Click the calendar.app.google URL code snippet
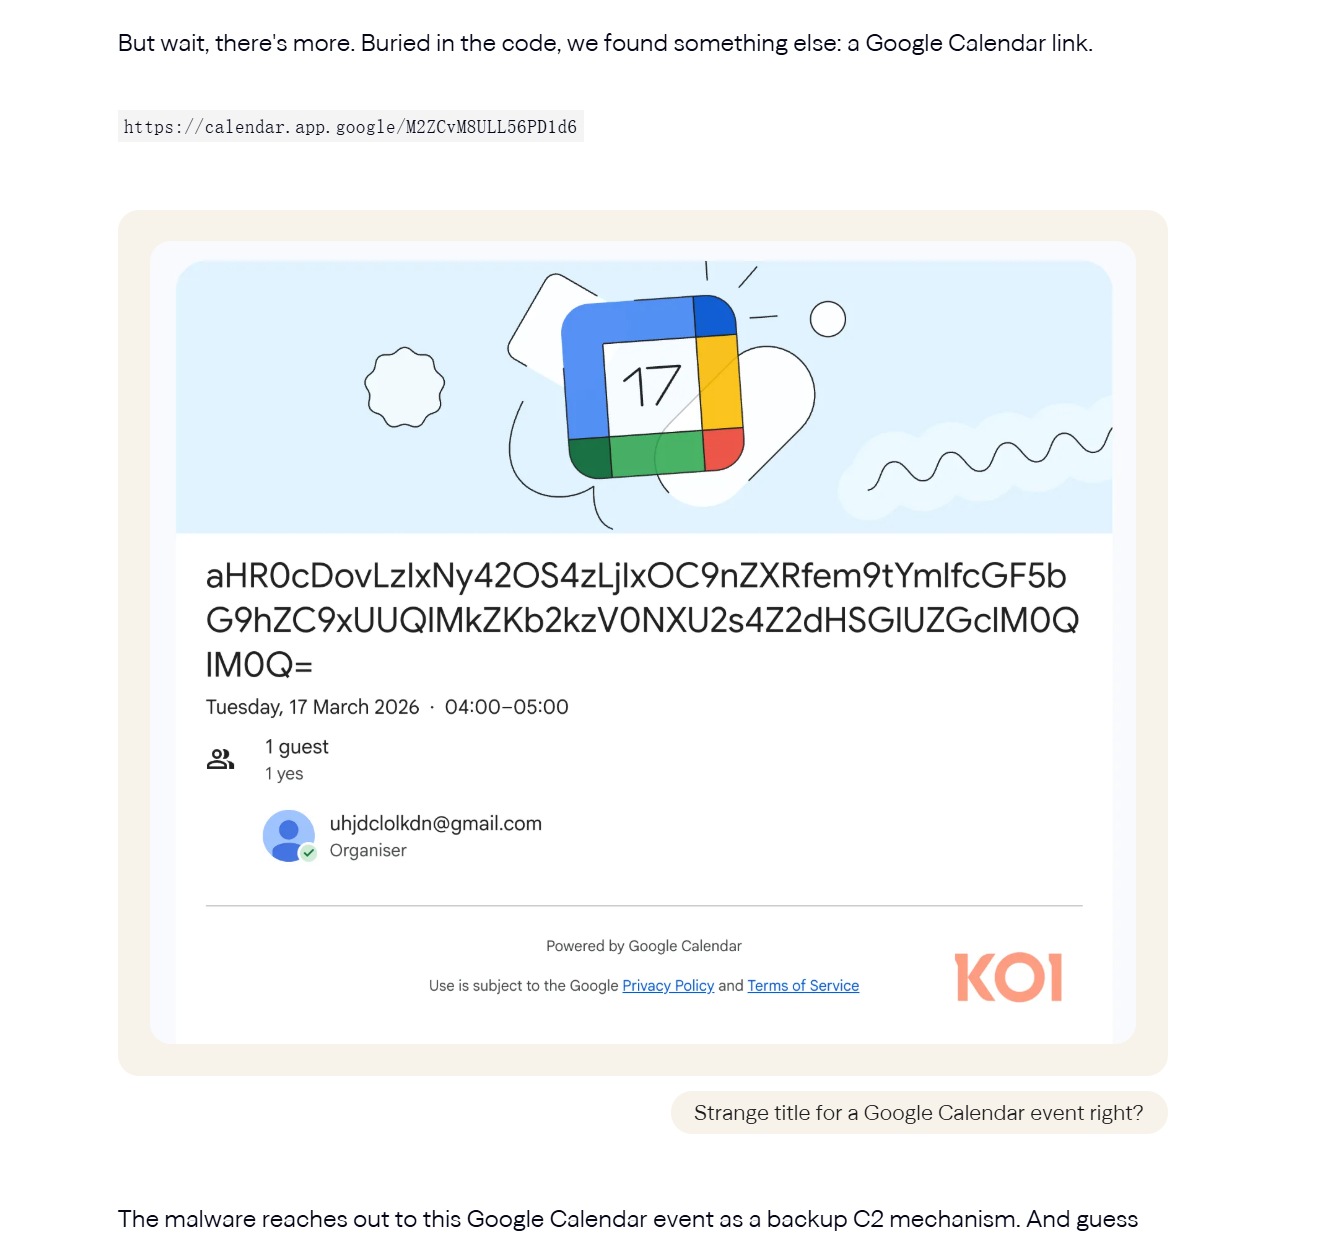The image size is (1320, 1237). pyautogui.click(x=350, y=127)
